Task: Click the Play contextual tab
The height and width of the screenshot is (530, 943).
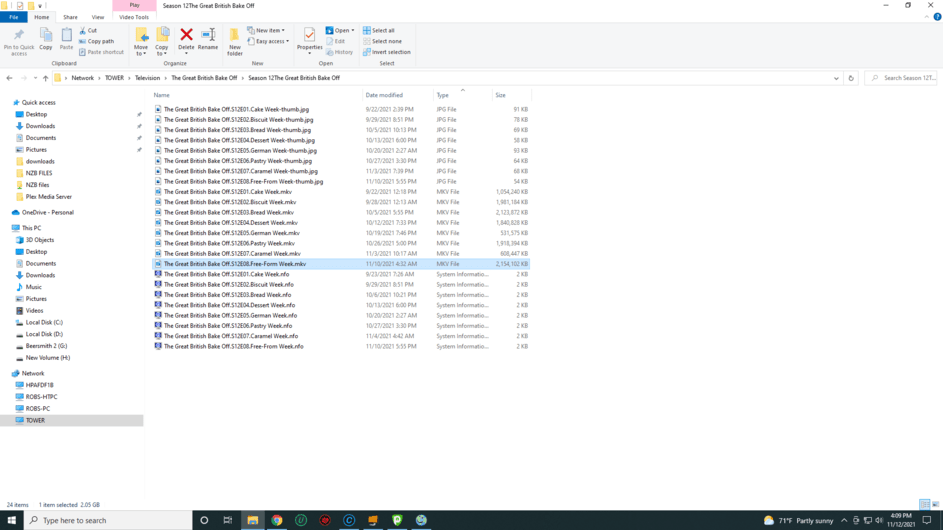Action: coord(134,5)
